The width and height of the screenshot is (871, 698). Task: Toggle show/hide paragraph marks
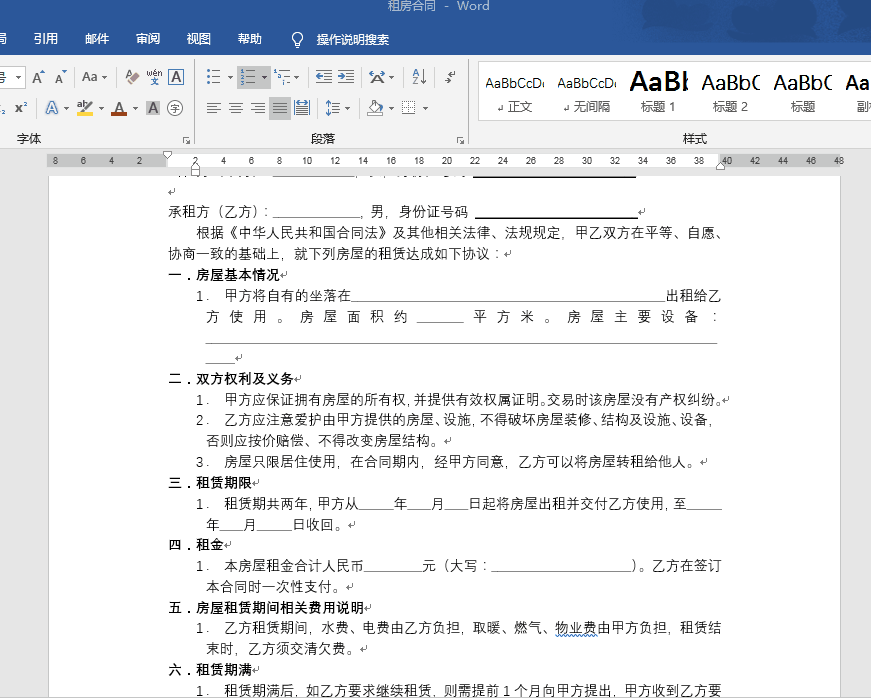click(450, 77)
